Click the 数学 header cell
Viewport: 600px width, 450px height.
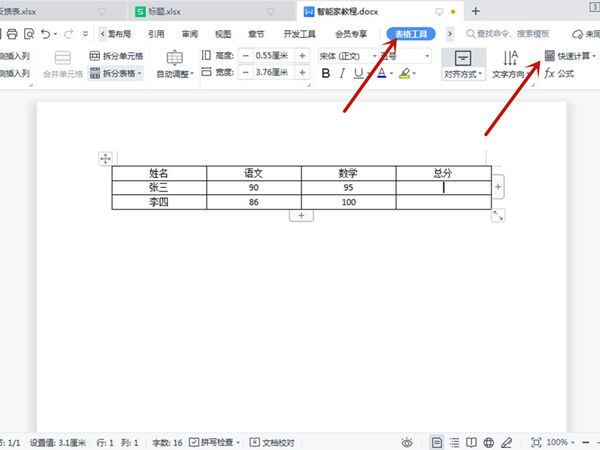[348, 173]
